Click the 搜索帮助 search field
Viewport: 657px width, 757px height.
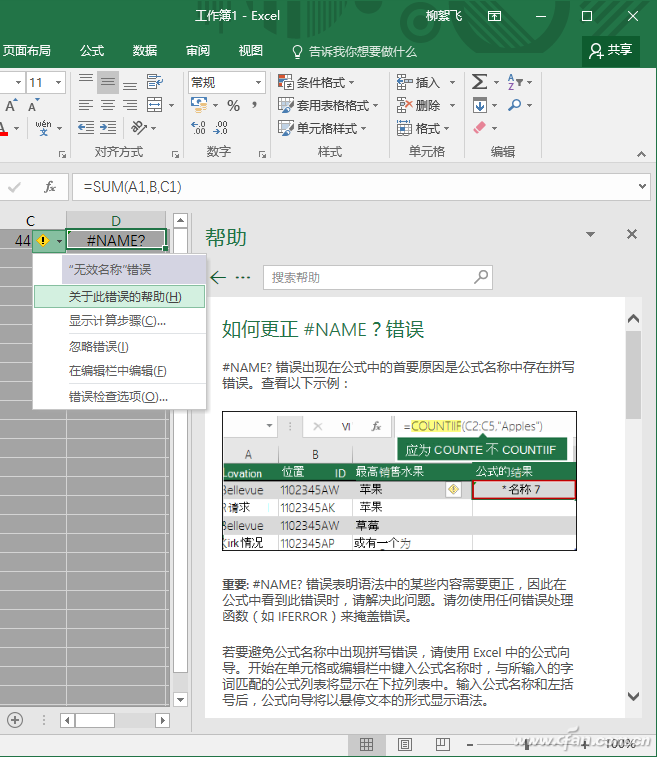[x=377, y=277]
